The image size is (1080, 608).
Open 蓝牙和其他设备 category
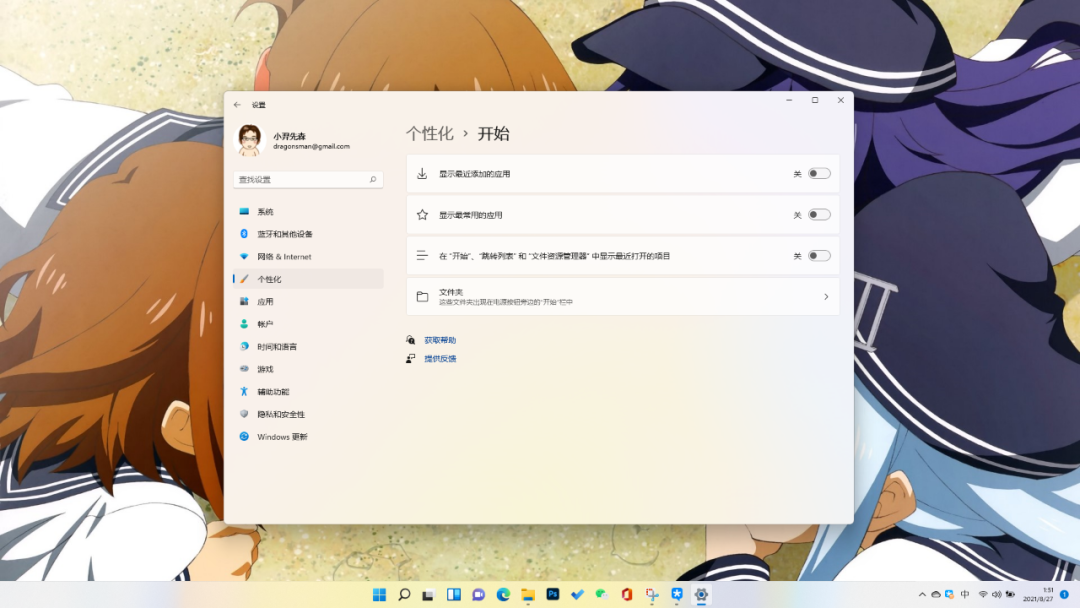[x=308, y=234]
